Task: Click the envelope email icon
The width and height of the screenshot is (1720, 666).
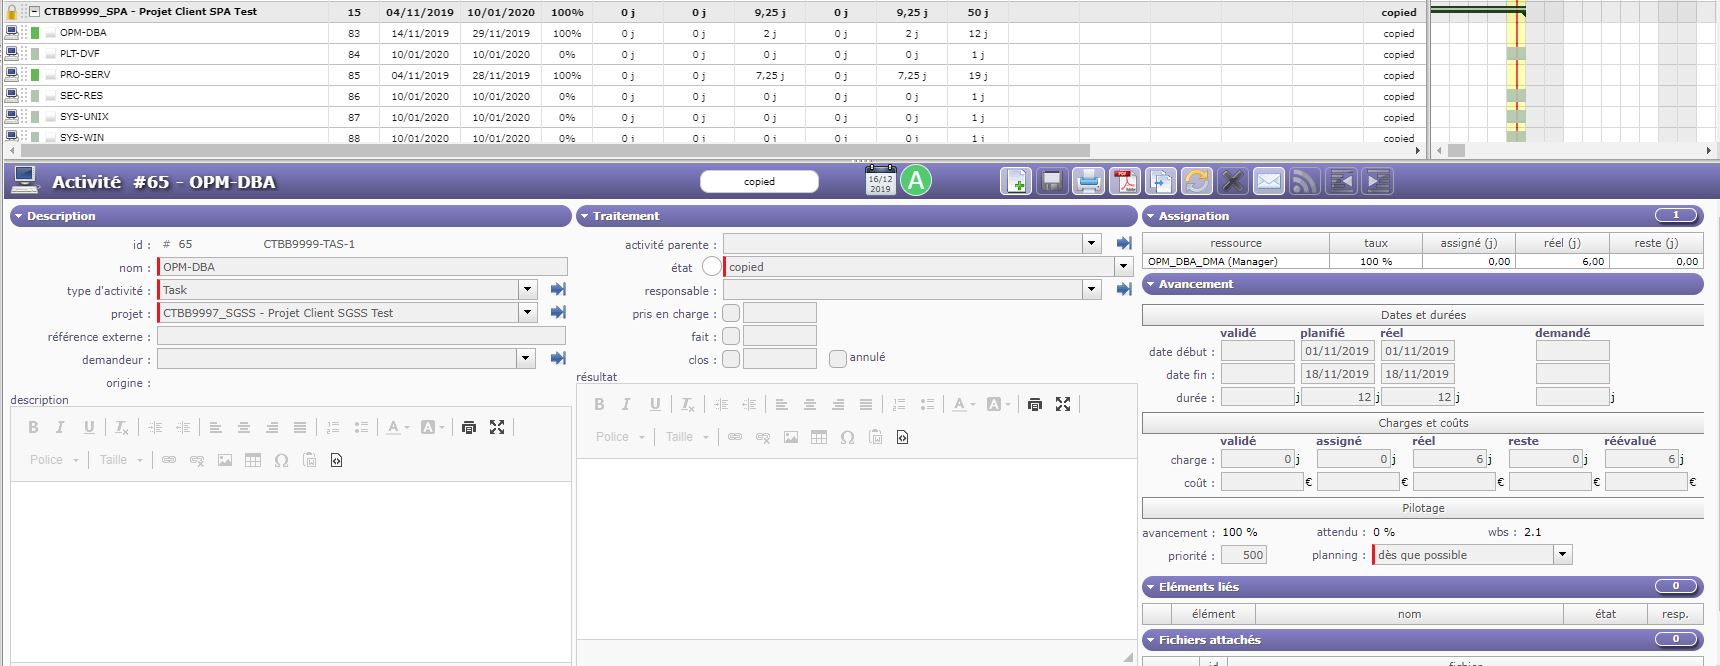Action: 1269,181
